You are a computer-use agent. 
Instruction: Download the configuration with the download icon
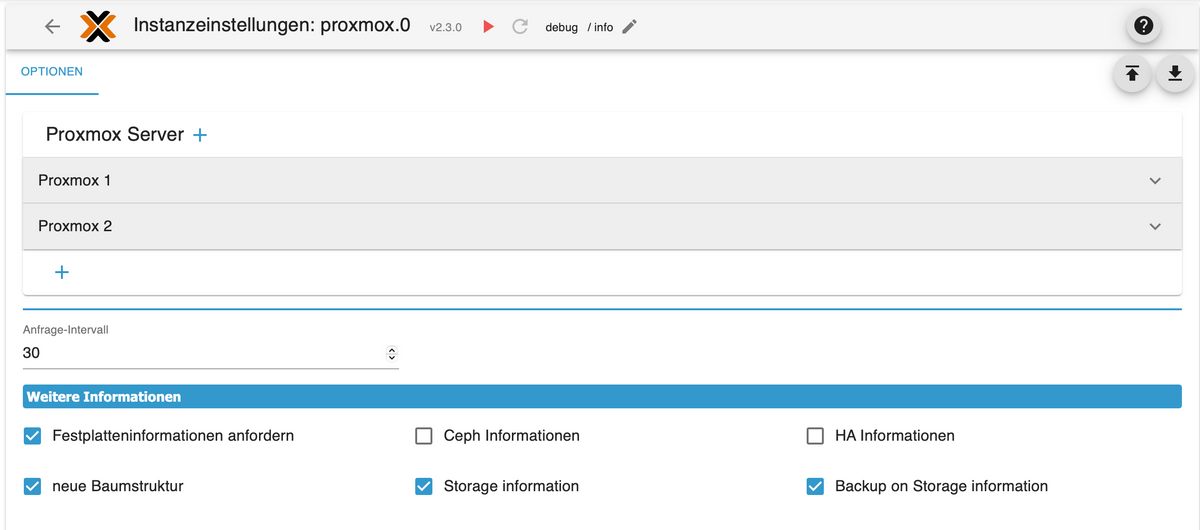tap(1175, 73)
